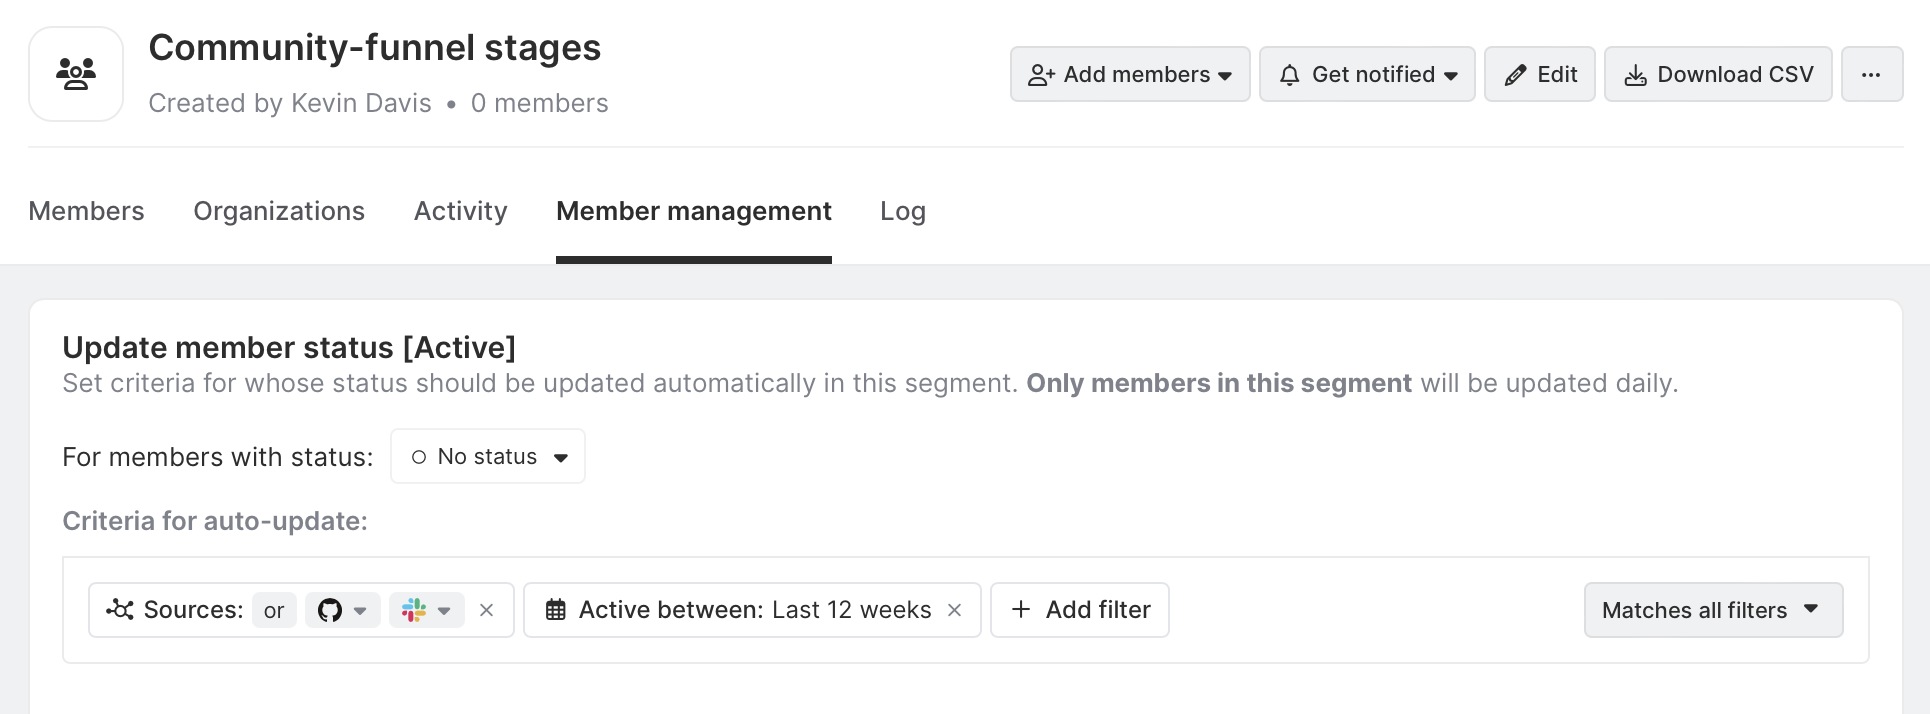Open the Activity tab
The width and height of the screenshot is (1930, 714).
point(461,211)
